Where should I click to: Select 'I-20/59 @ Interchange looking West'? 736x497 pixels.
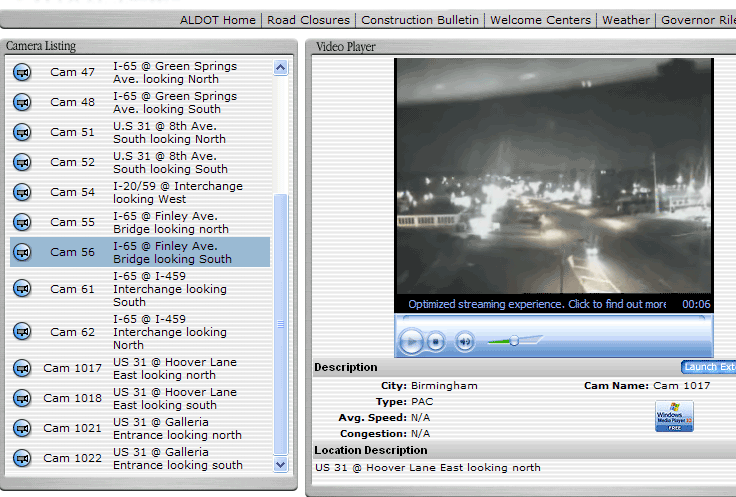tap(178, 192)
